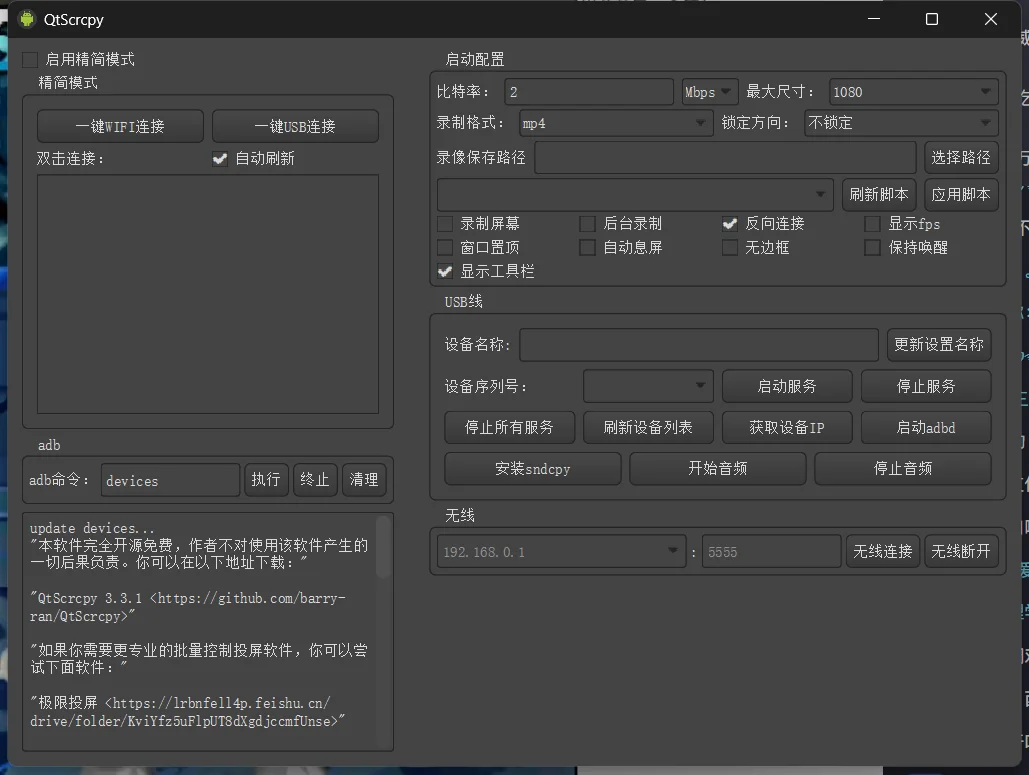Click the 无线连接 button
Screen dimensions: 1029x775
tap(883, 551)
